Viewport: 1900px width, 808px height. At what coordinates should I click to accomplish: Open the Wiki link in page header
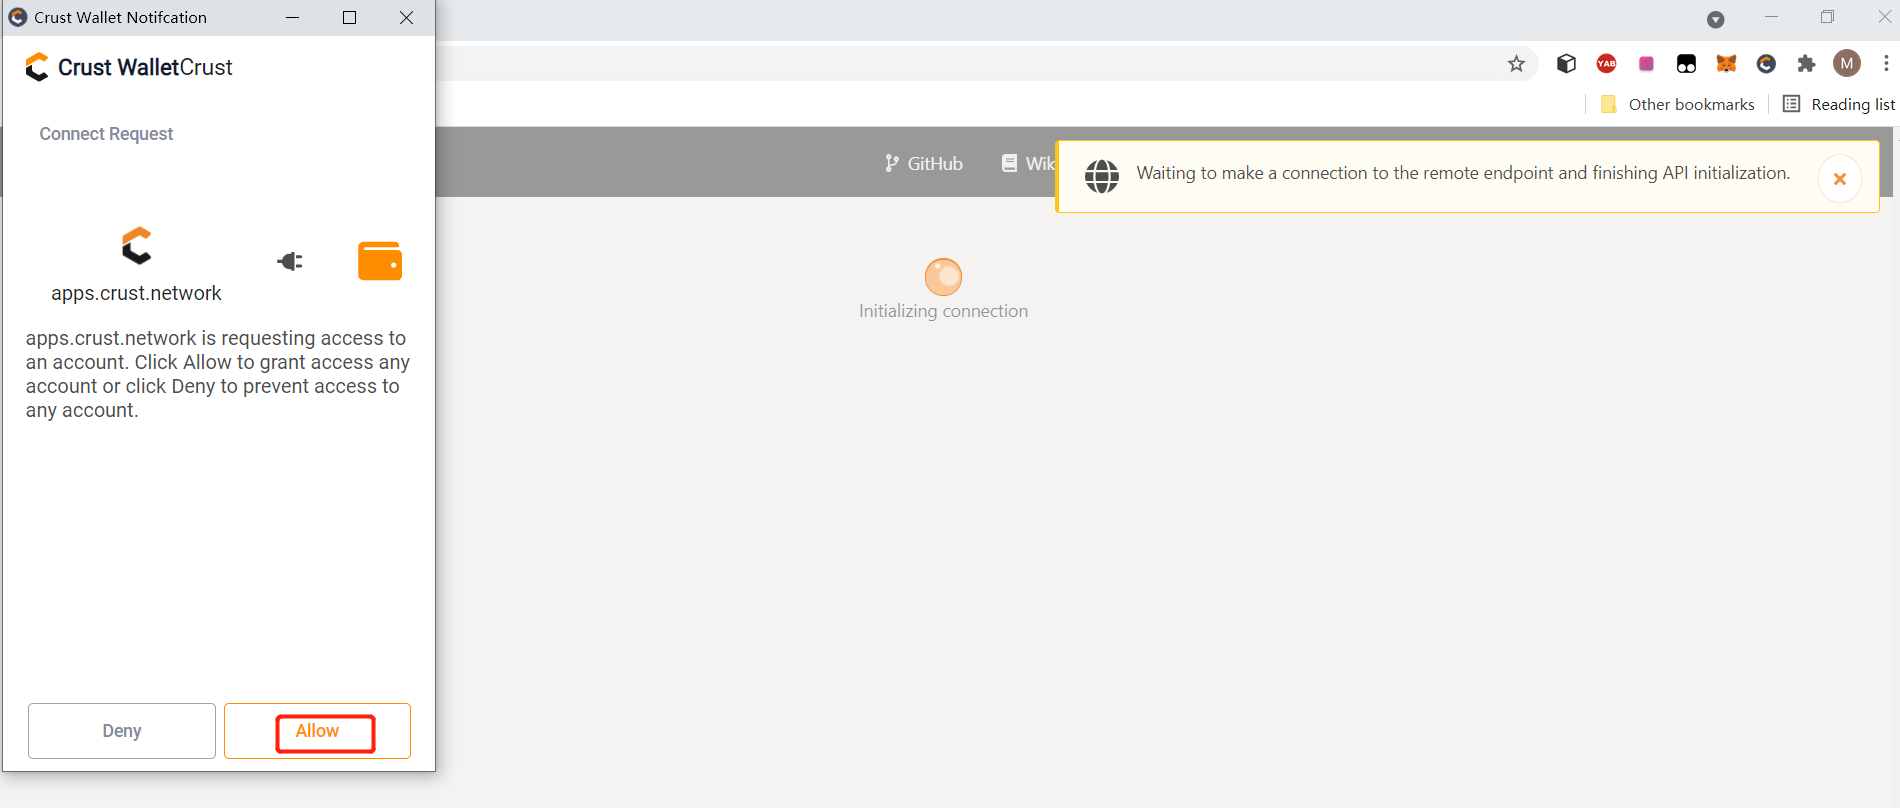click(1028, 163)
